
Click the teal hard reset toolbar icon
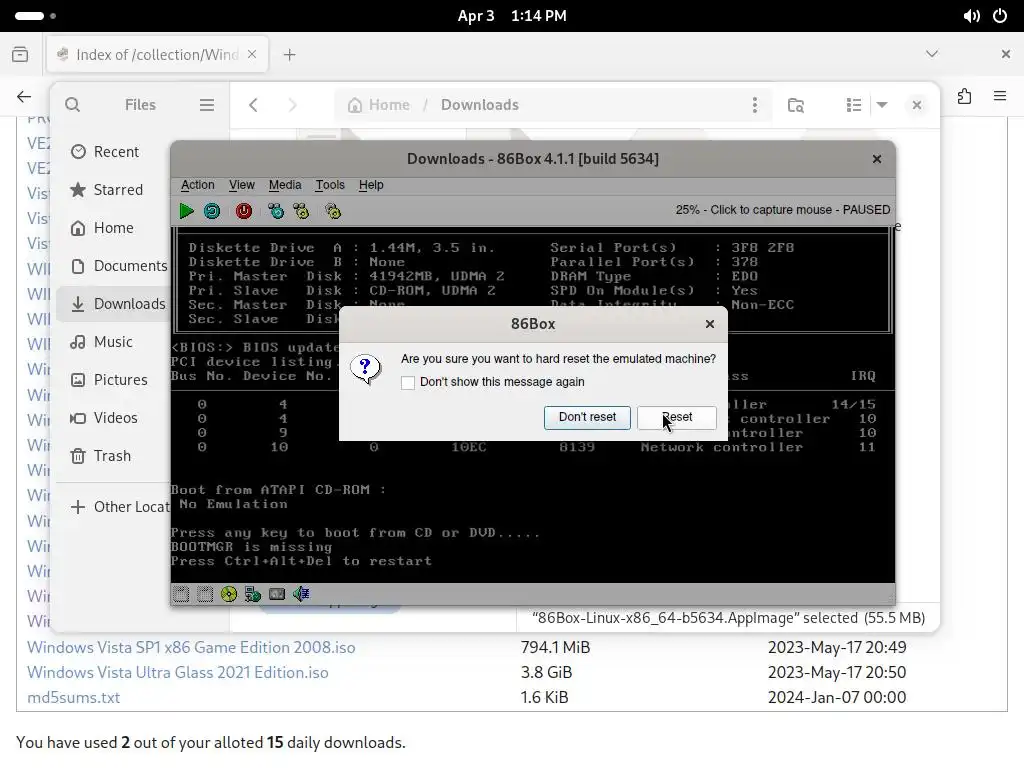point(212,211)
